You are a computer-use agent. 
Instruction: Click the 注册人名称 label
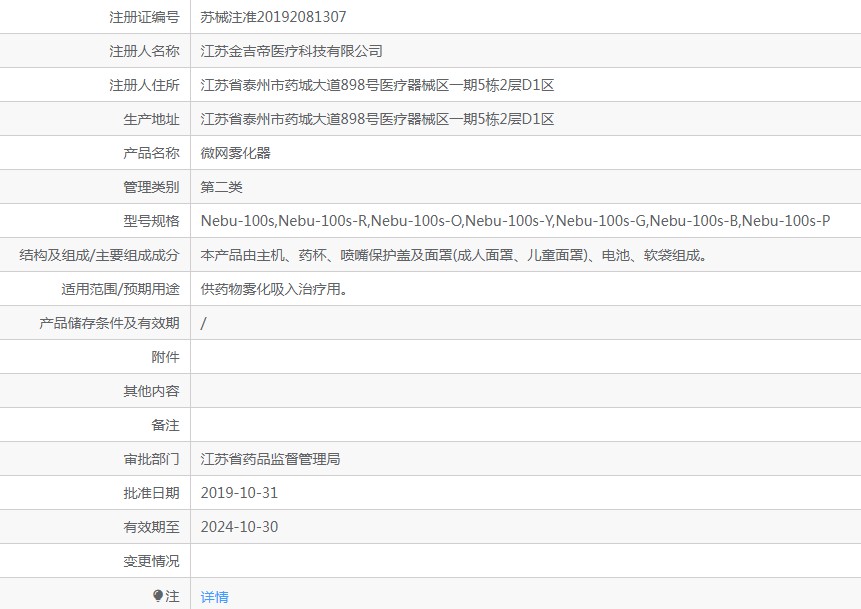click(x=144, y=51)
